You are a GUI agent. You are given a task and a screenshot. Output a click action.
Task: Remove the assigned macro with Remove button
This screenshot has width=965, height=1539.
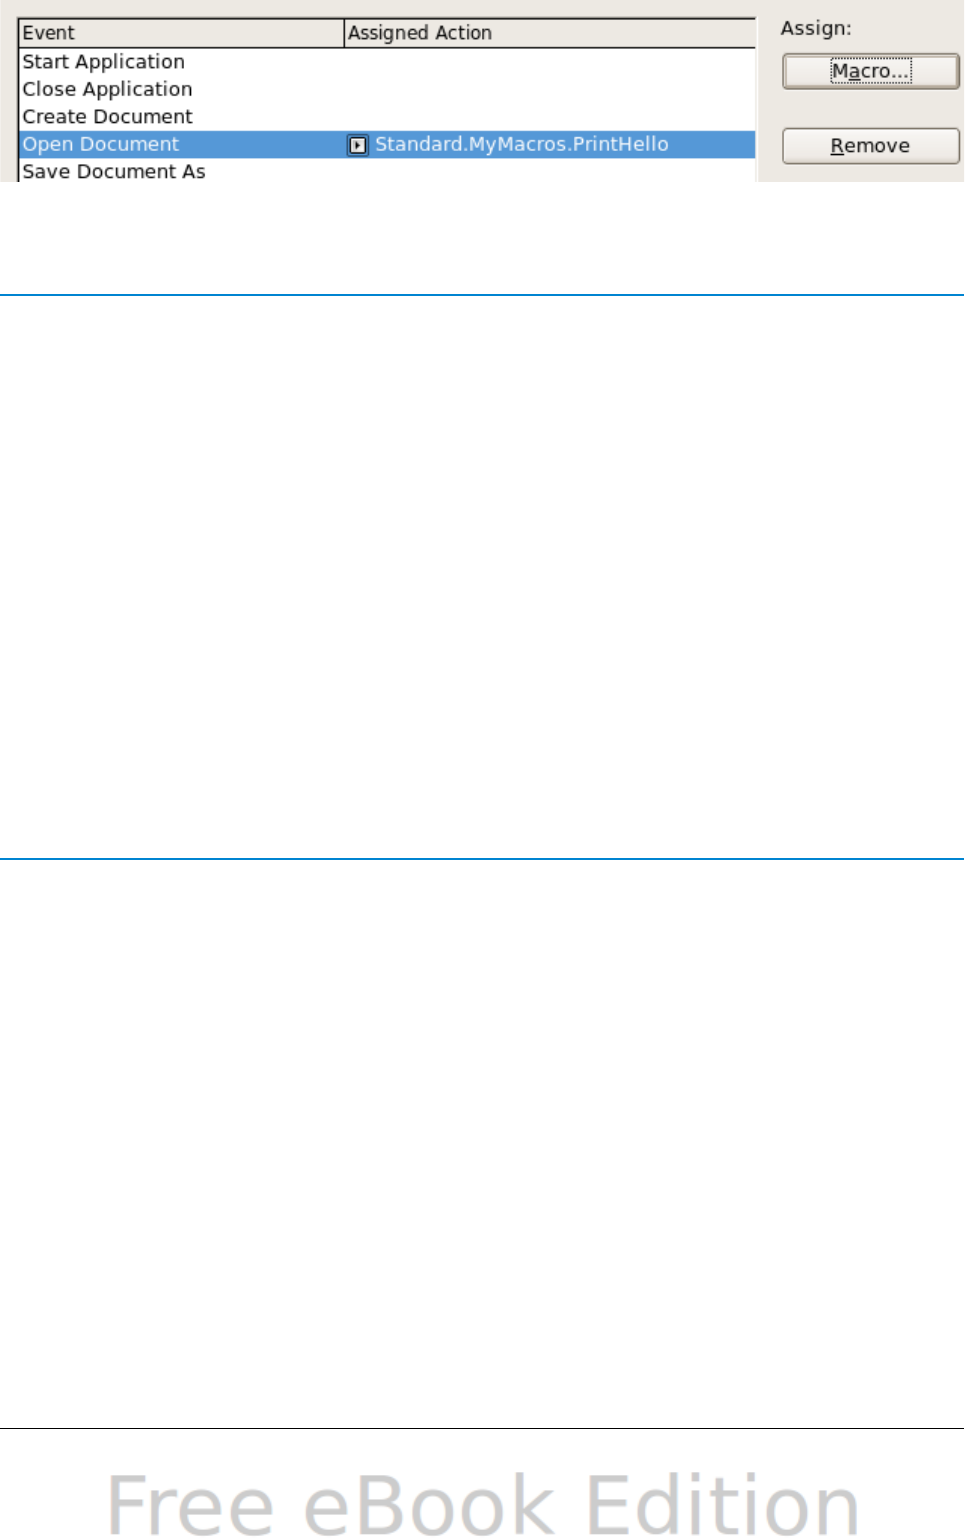(x=870, y=146)
